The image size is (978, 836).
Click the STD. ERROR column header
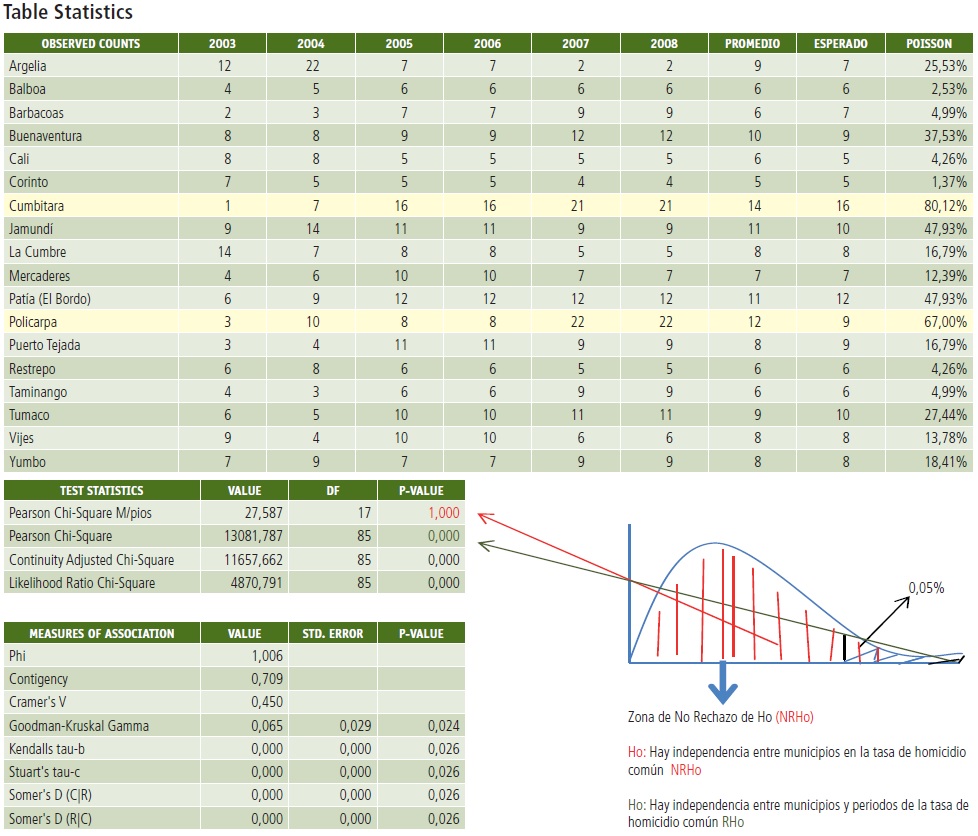coord(333,633)
